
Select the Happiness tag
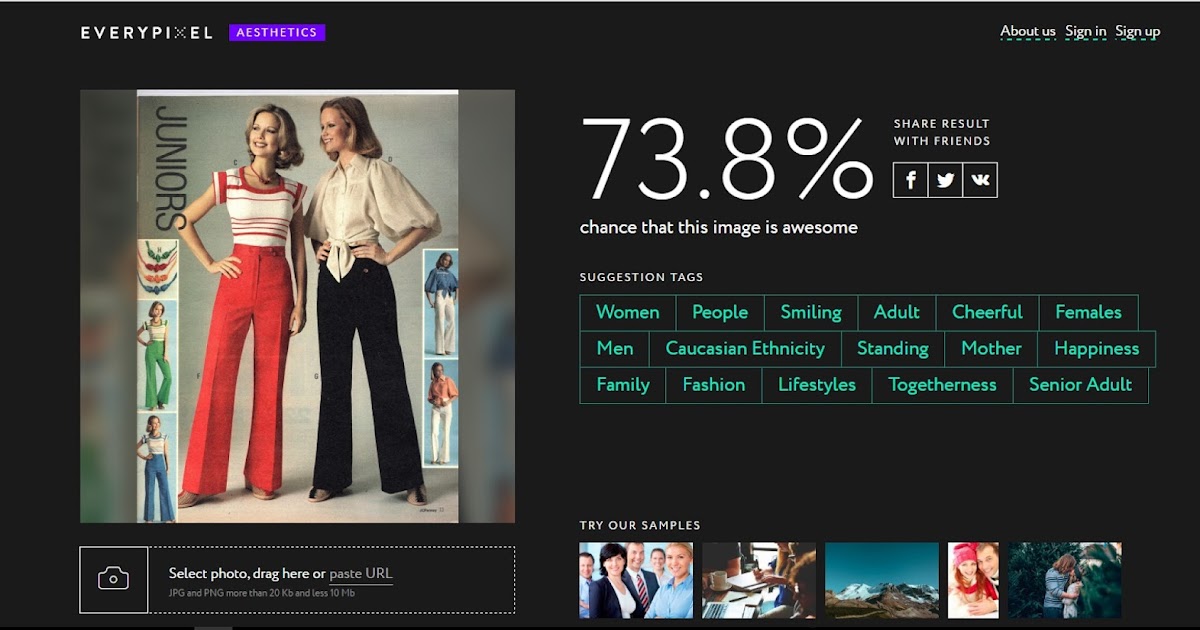1097,349
